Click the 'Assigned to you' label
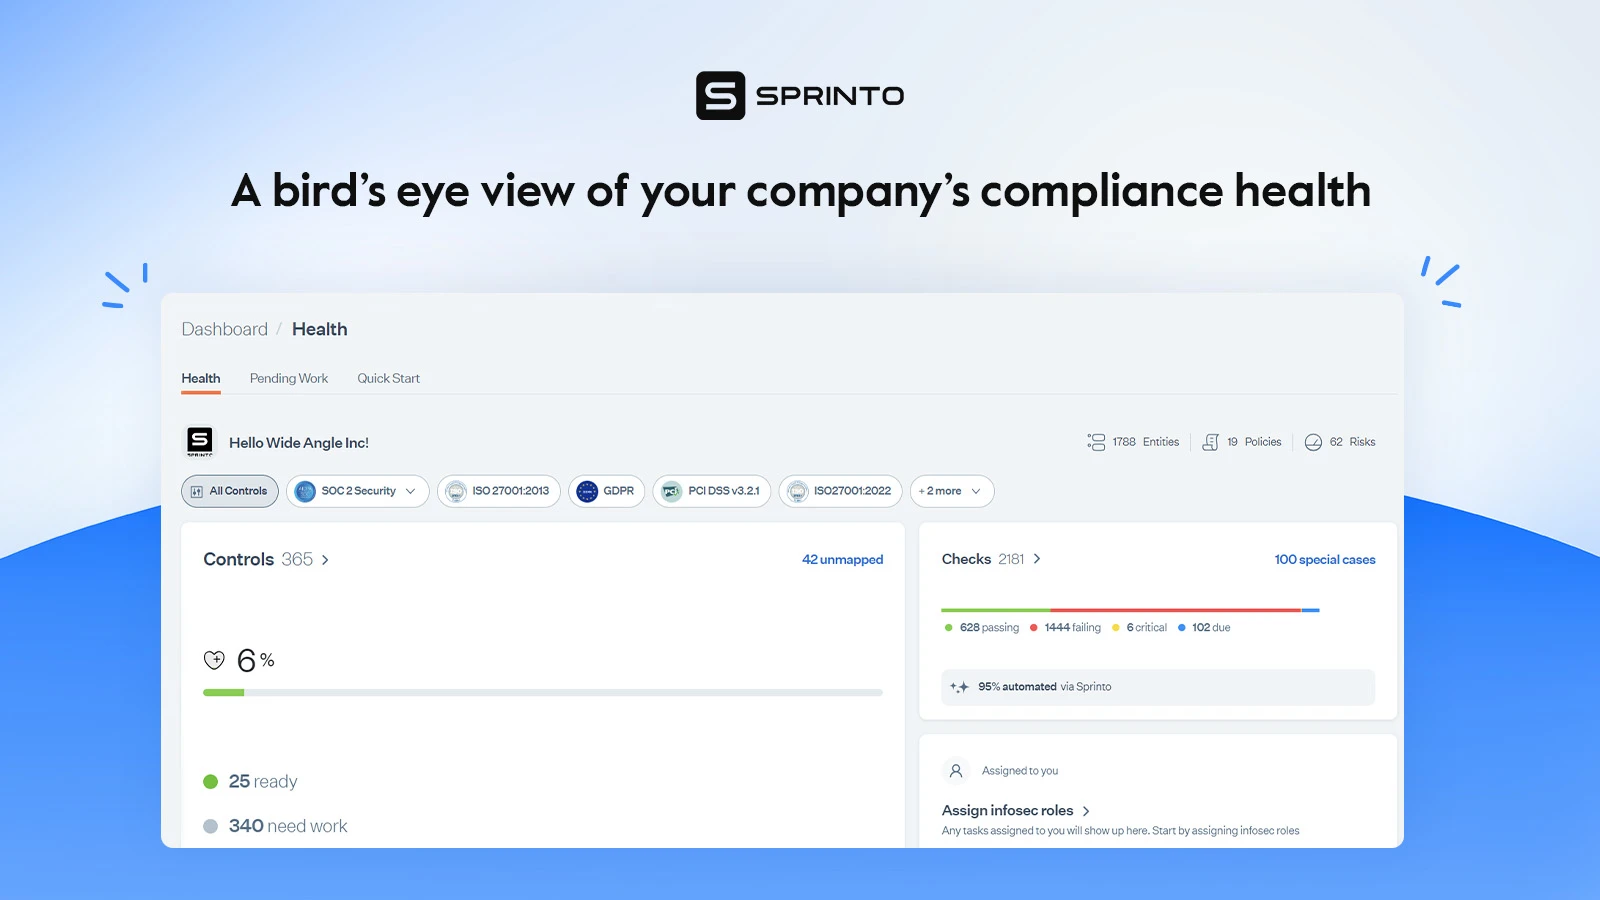The width and height of the screenshot is (1600, 900). tap(1020, 771)
